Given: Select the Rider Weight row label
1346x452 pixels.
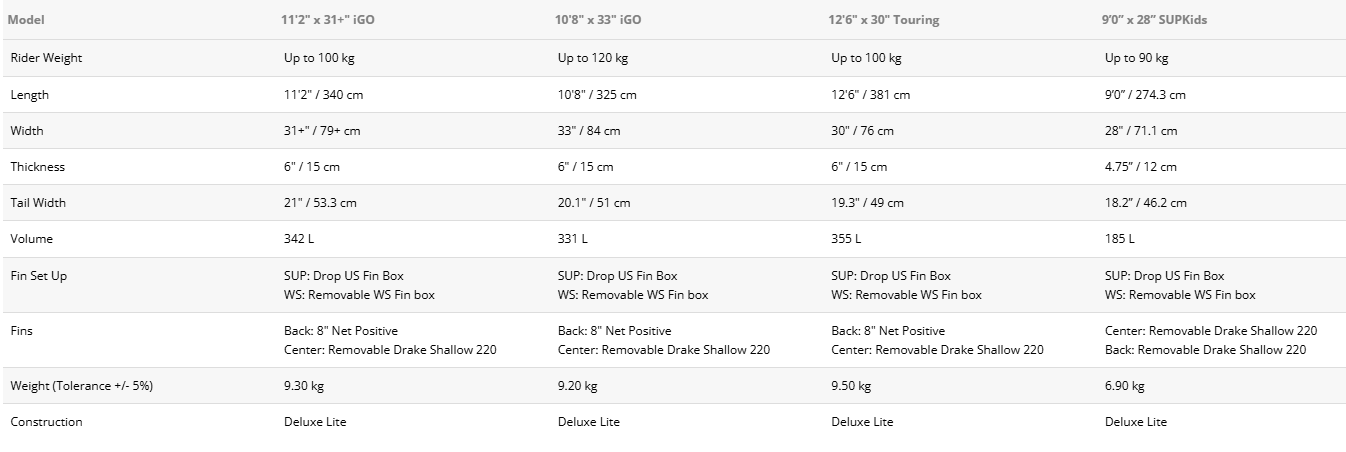Looking at the screenshot, I should [46, 58].
